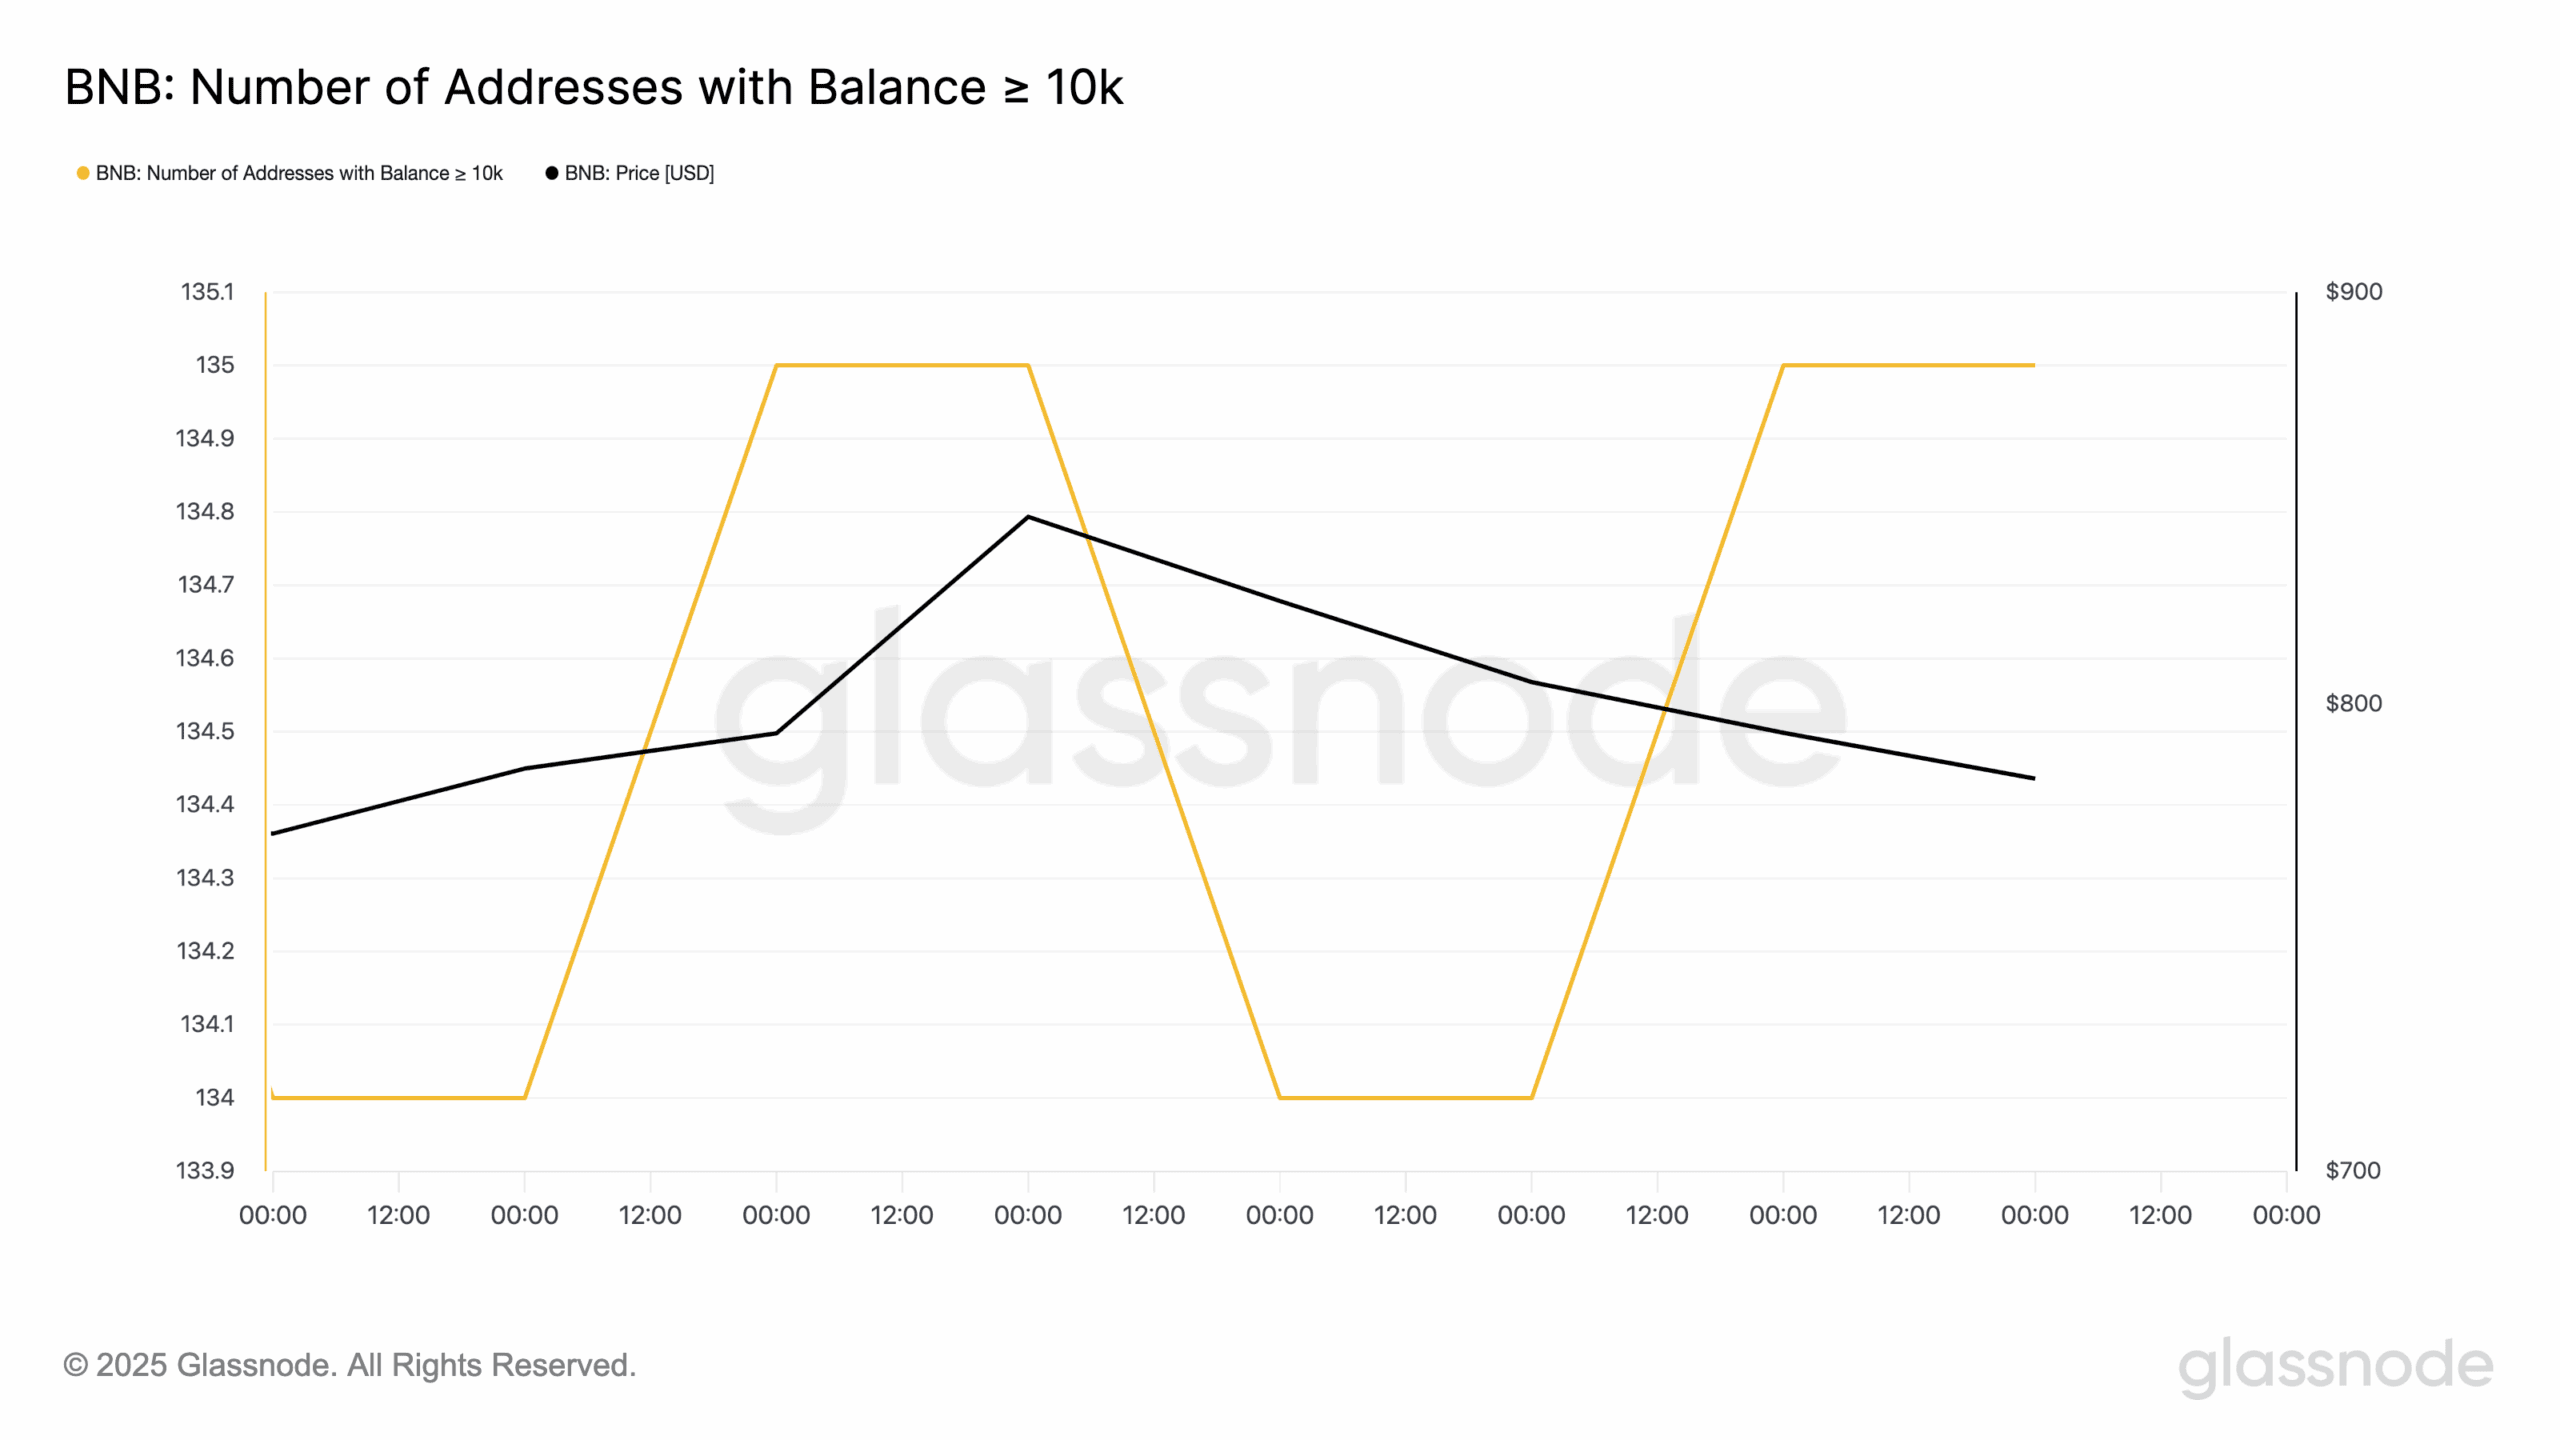This screenshot has width=2560, height=1440.
Task: Click the $900 label on right axis
Action: click(2353, 292)
